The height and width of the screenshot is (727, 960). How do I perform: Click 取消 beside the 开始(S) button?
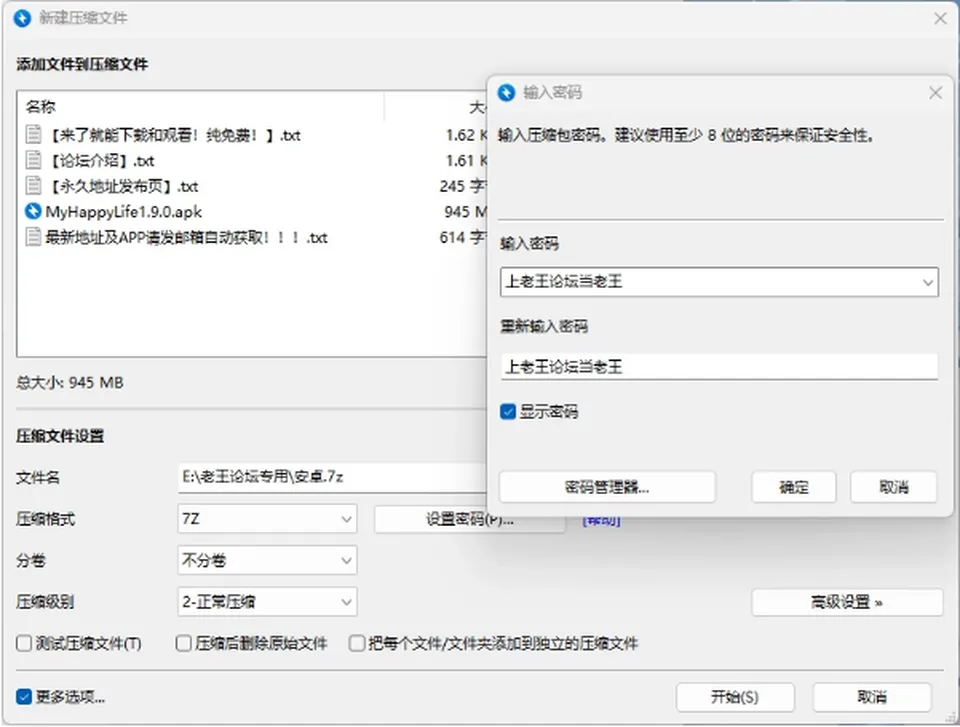872,697
